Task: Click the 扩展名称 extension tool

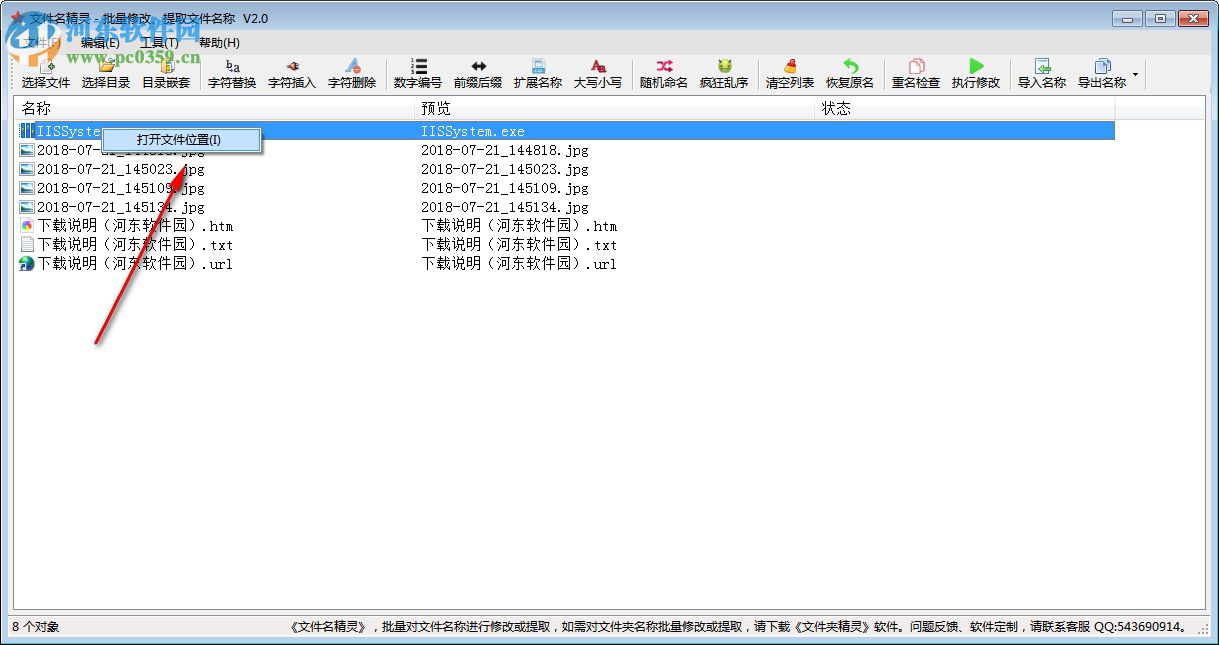Action: pos(538,74)
